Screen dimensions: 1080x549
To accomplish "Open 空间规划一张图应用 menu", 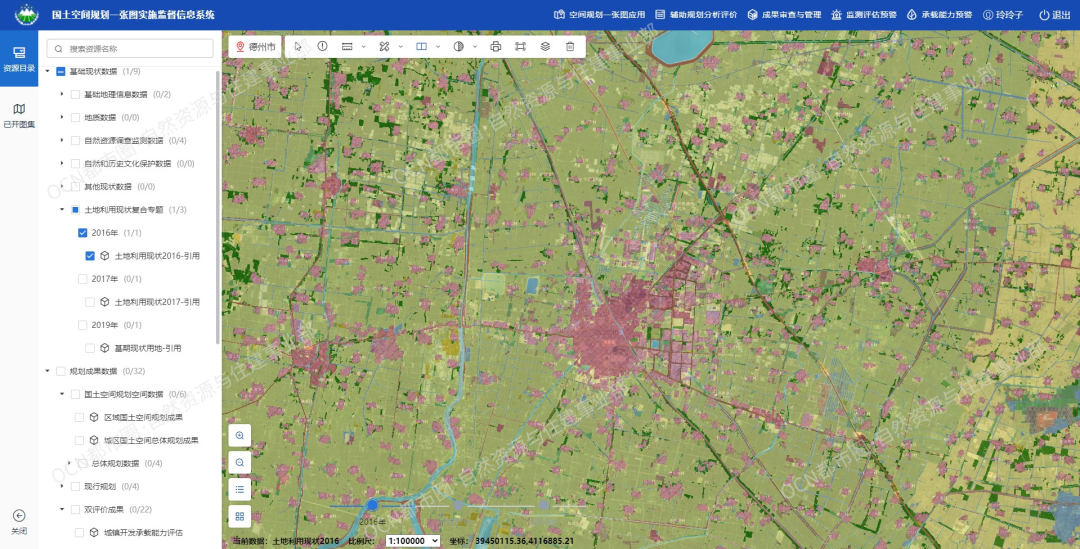I will 599,14.
